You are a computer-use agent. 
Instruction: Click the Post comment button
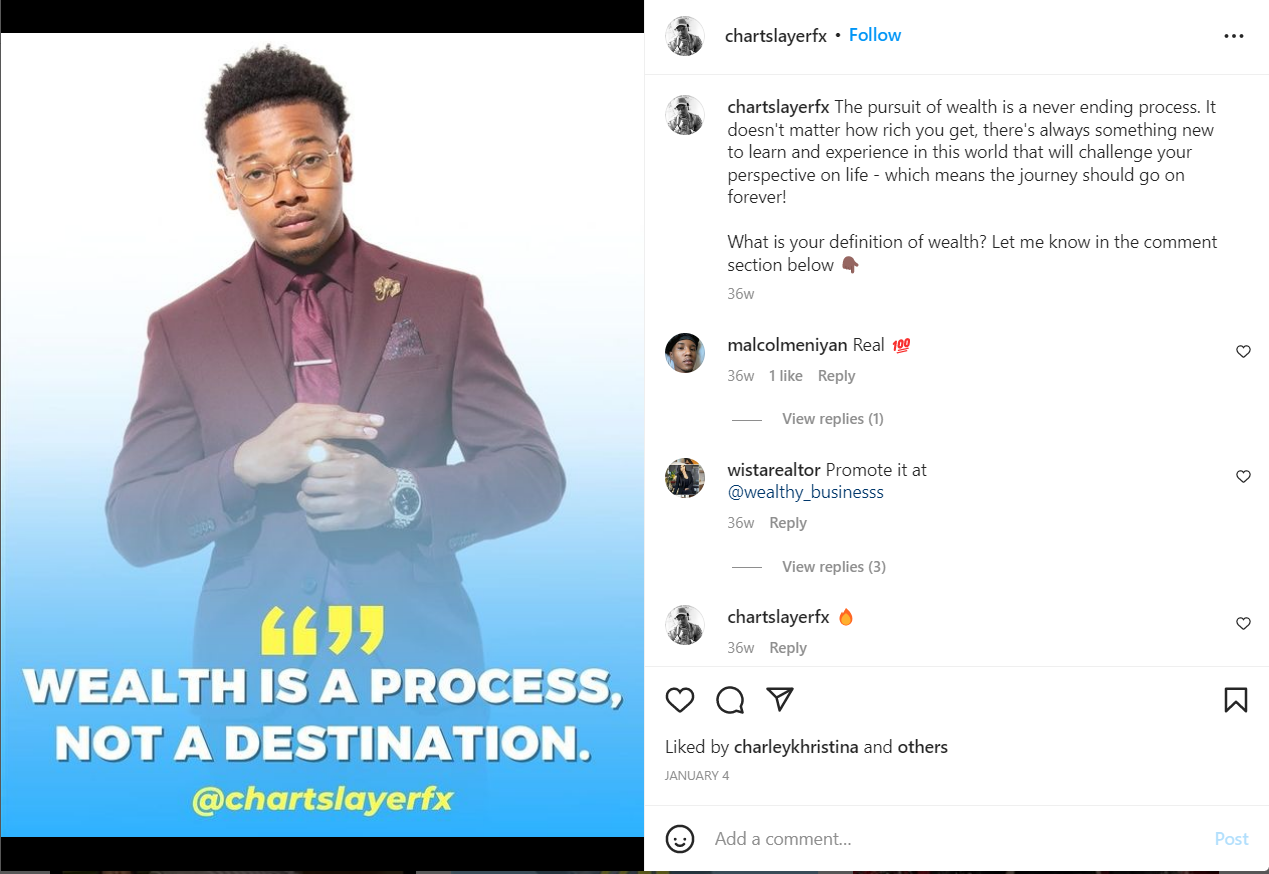tap(1231, 839)
